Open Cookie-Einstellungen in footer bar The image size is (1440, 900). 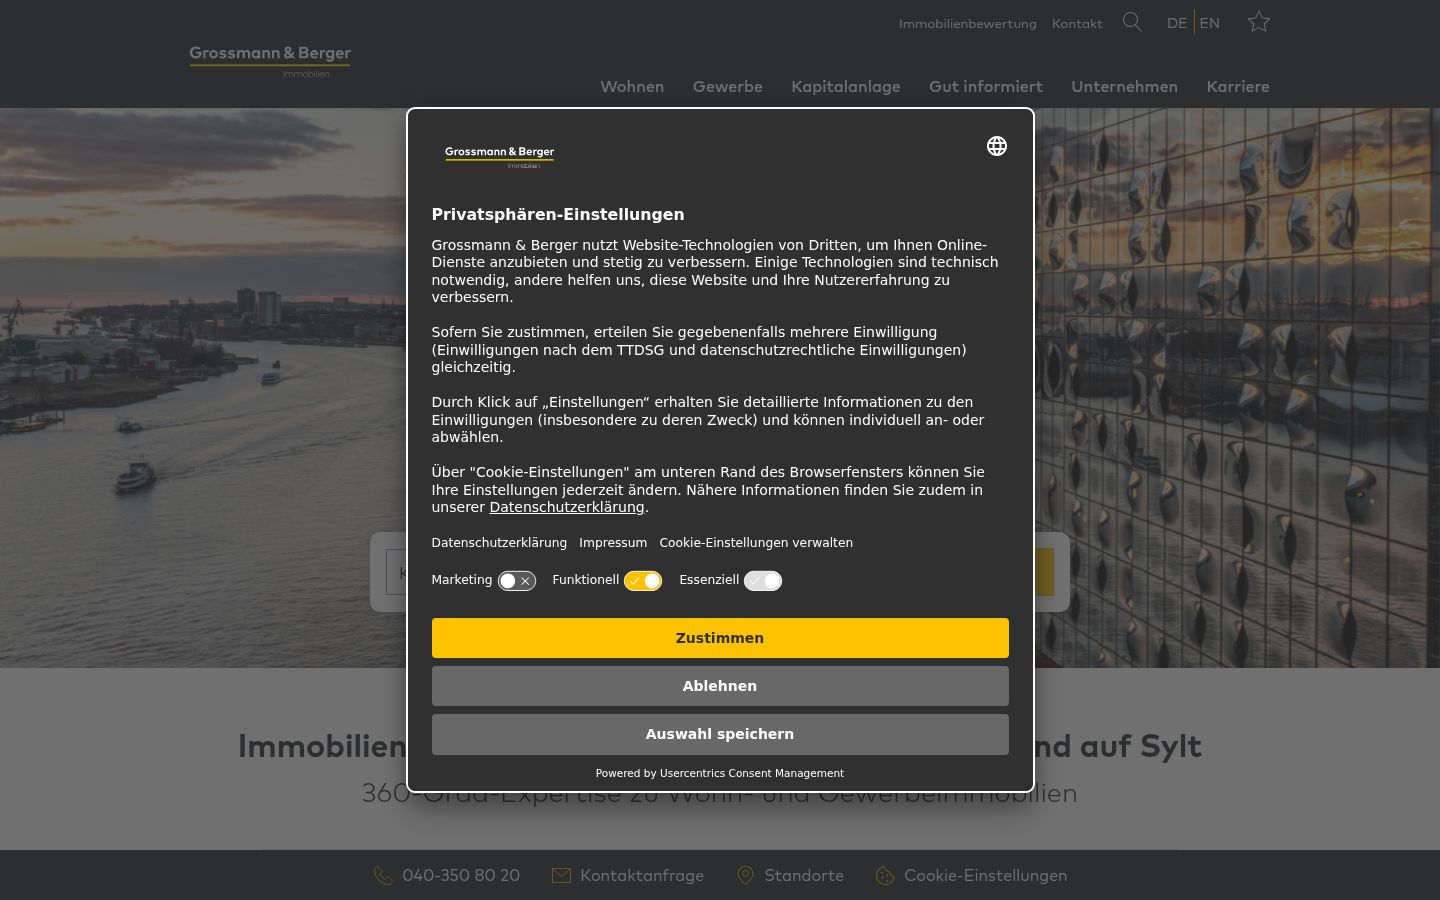click(985, 876)
